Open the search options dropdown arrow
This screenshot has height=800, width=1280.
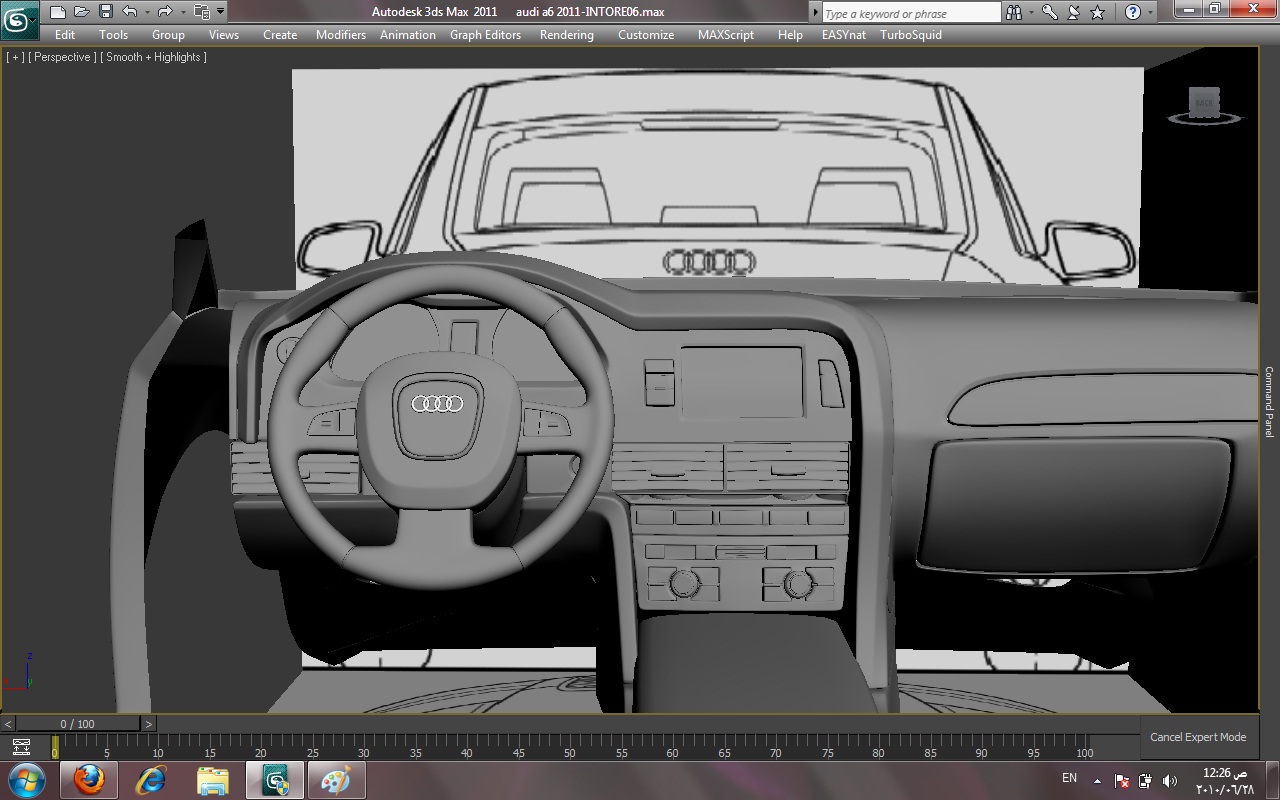(x=1030, y=13)
